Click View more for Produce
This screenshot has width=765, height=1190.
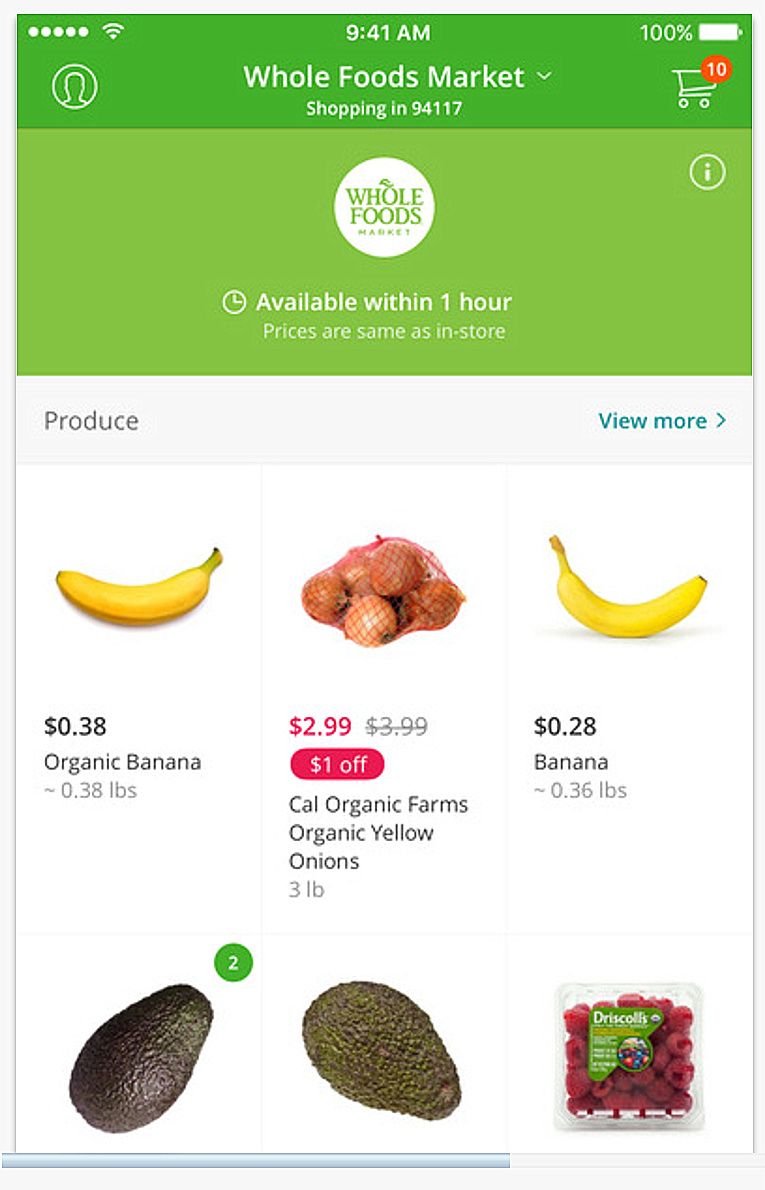[x=652, y=421]
